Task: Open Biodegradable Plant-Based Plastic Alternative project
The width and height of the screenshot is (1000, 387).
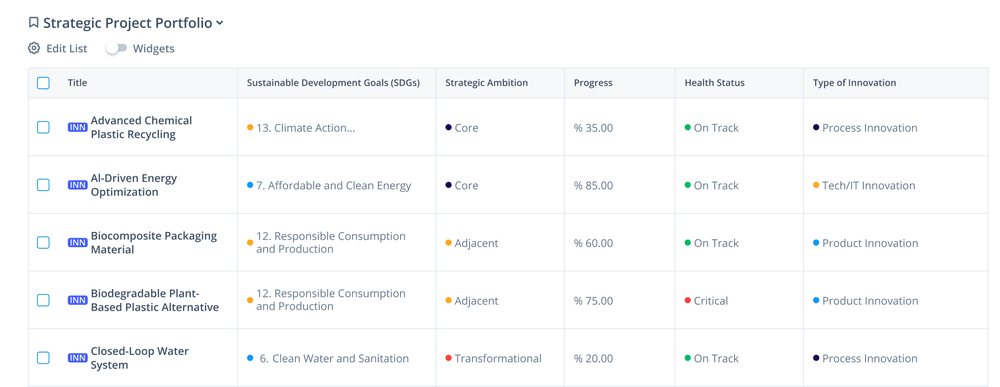Action: pyautogui.click(x=154, y=300)
